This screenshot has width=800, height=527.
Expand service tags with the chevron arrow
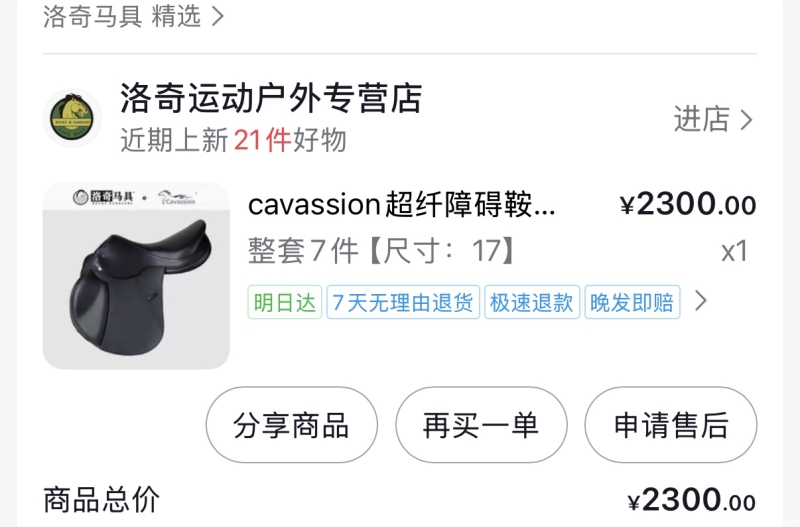701,301
